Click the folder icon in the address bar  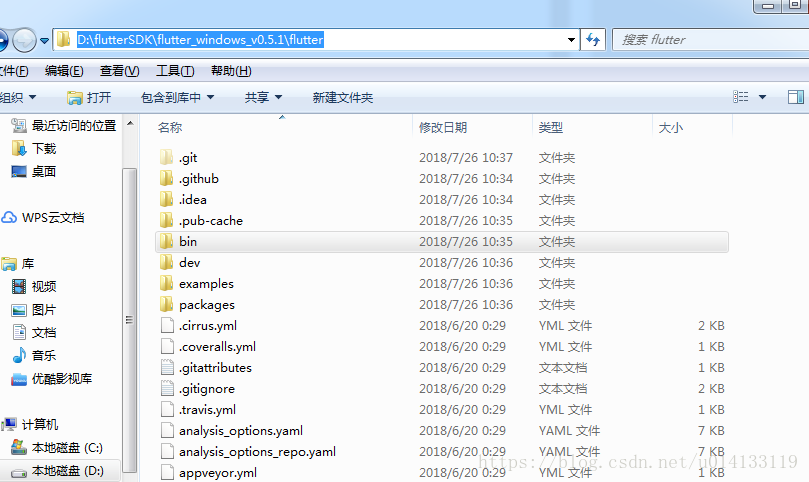63,39
